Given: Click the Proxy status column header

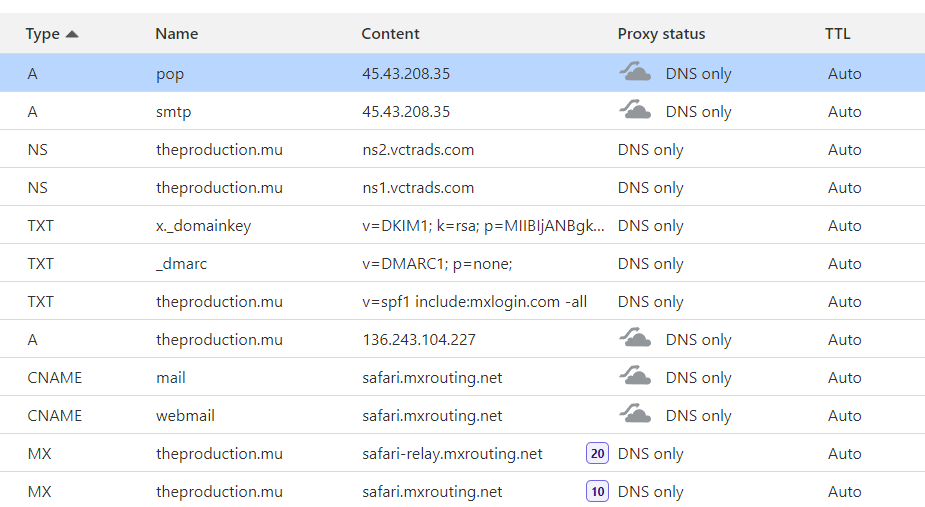Looking at the screenshot, I should [x=661, y=34].
